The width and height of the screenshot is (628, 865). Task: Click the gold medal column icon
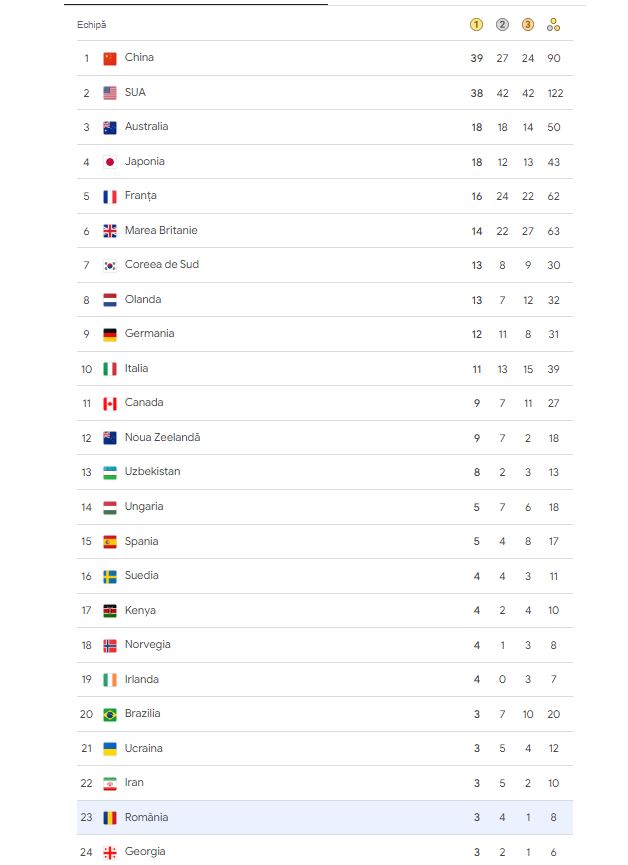click(x=477, y=25)
